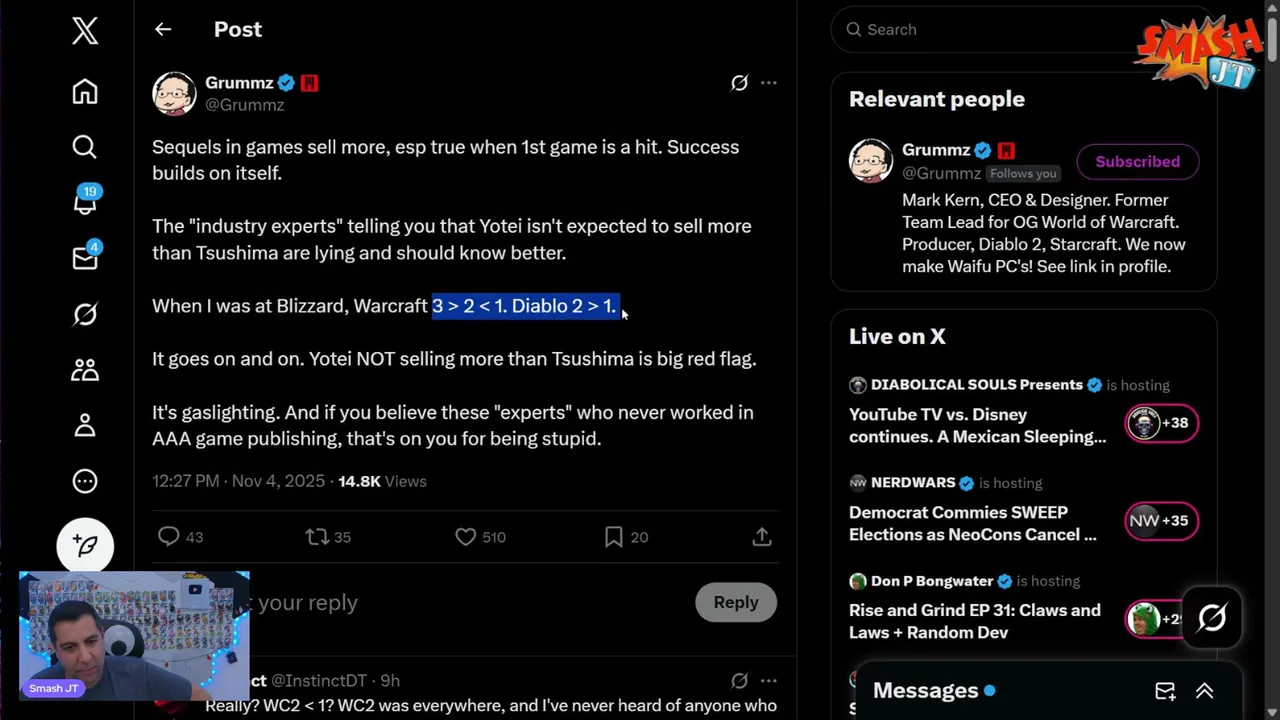This screenshot has height=720, width=1280.
Task: Open the share menu for the post
Action: [x=762, y=537]
